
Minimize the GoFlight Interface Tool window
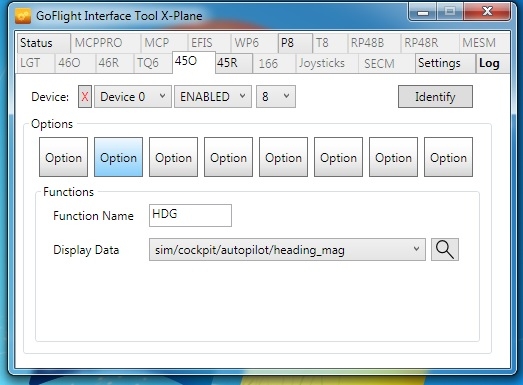423,13
